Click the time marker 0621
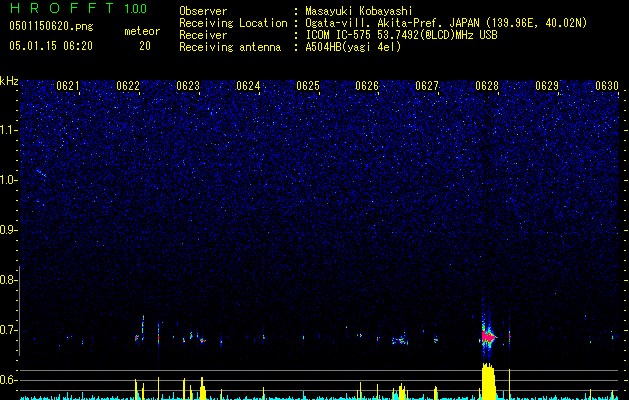Screen dimensions: 629x400 pos(68,86)
